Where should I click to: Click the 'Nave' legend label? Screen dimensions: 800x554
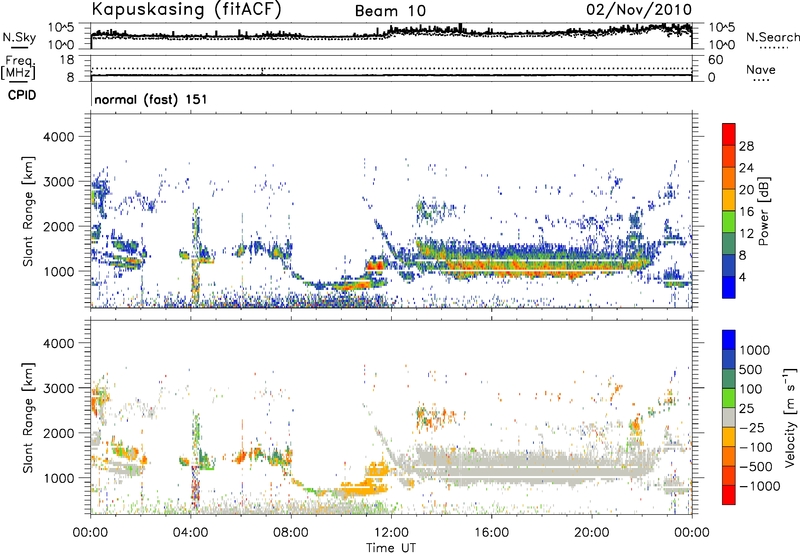761,69
